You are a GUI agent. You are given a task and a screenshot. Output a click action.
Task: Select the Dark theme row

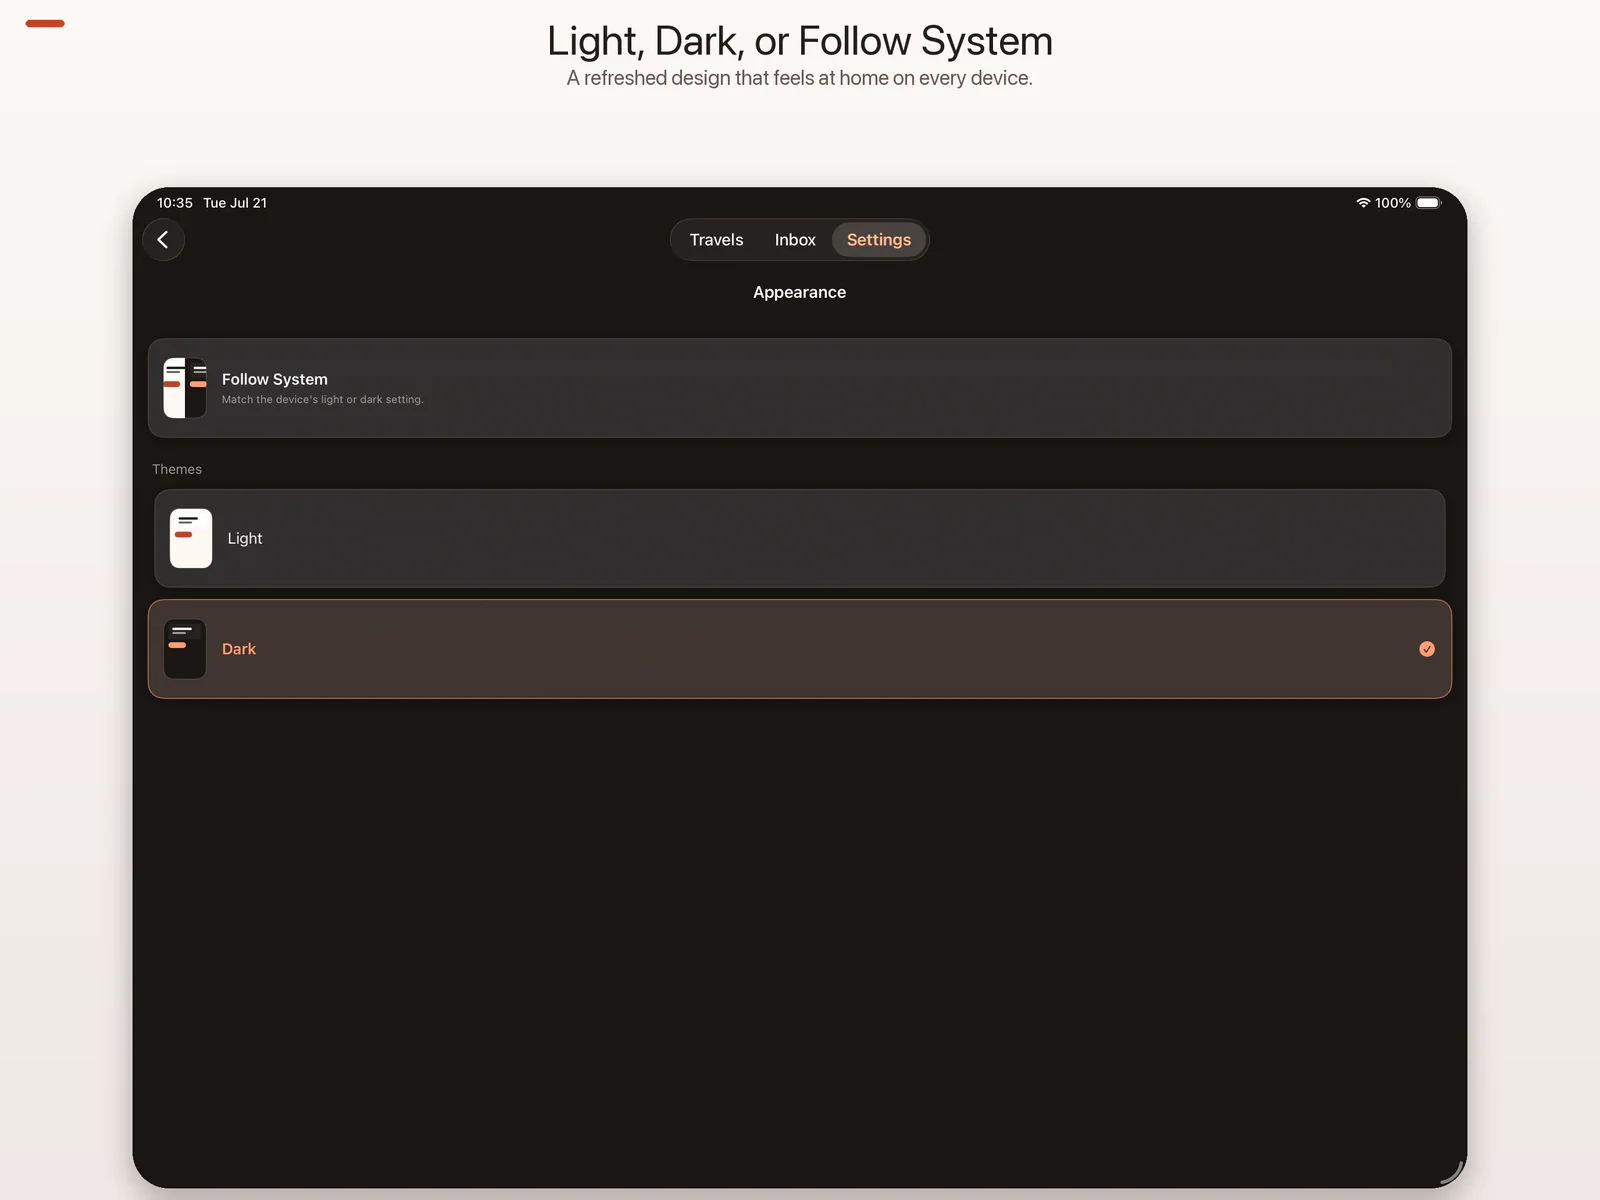(x=800, y=649)
